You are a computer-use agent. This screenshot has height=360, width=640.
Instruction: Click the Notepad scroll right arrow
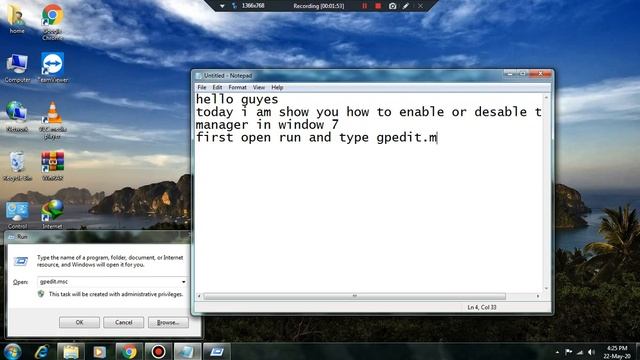(538, 296)
